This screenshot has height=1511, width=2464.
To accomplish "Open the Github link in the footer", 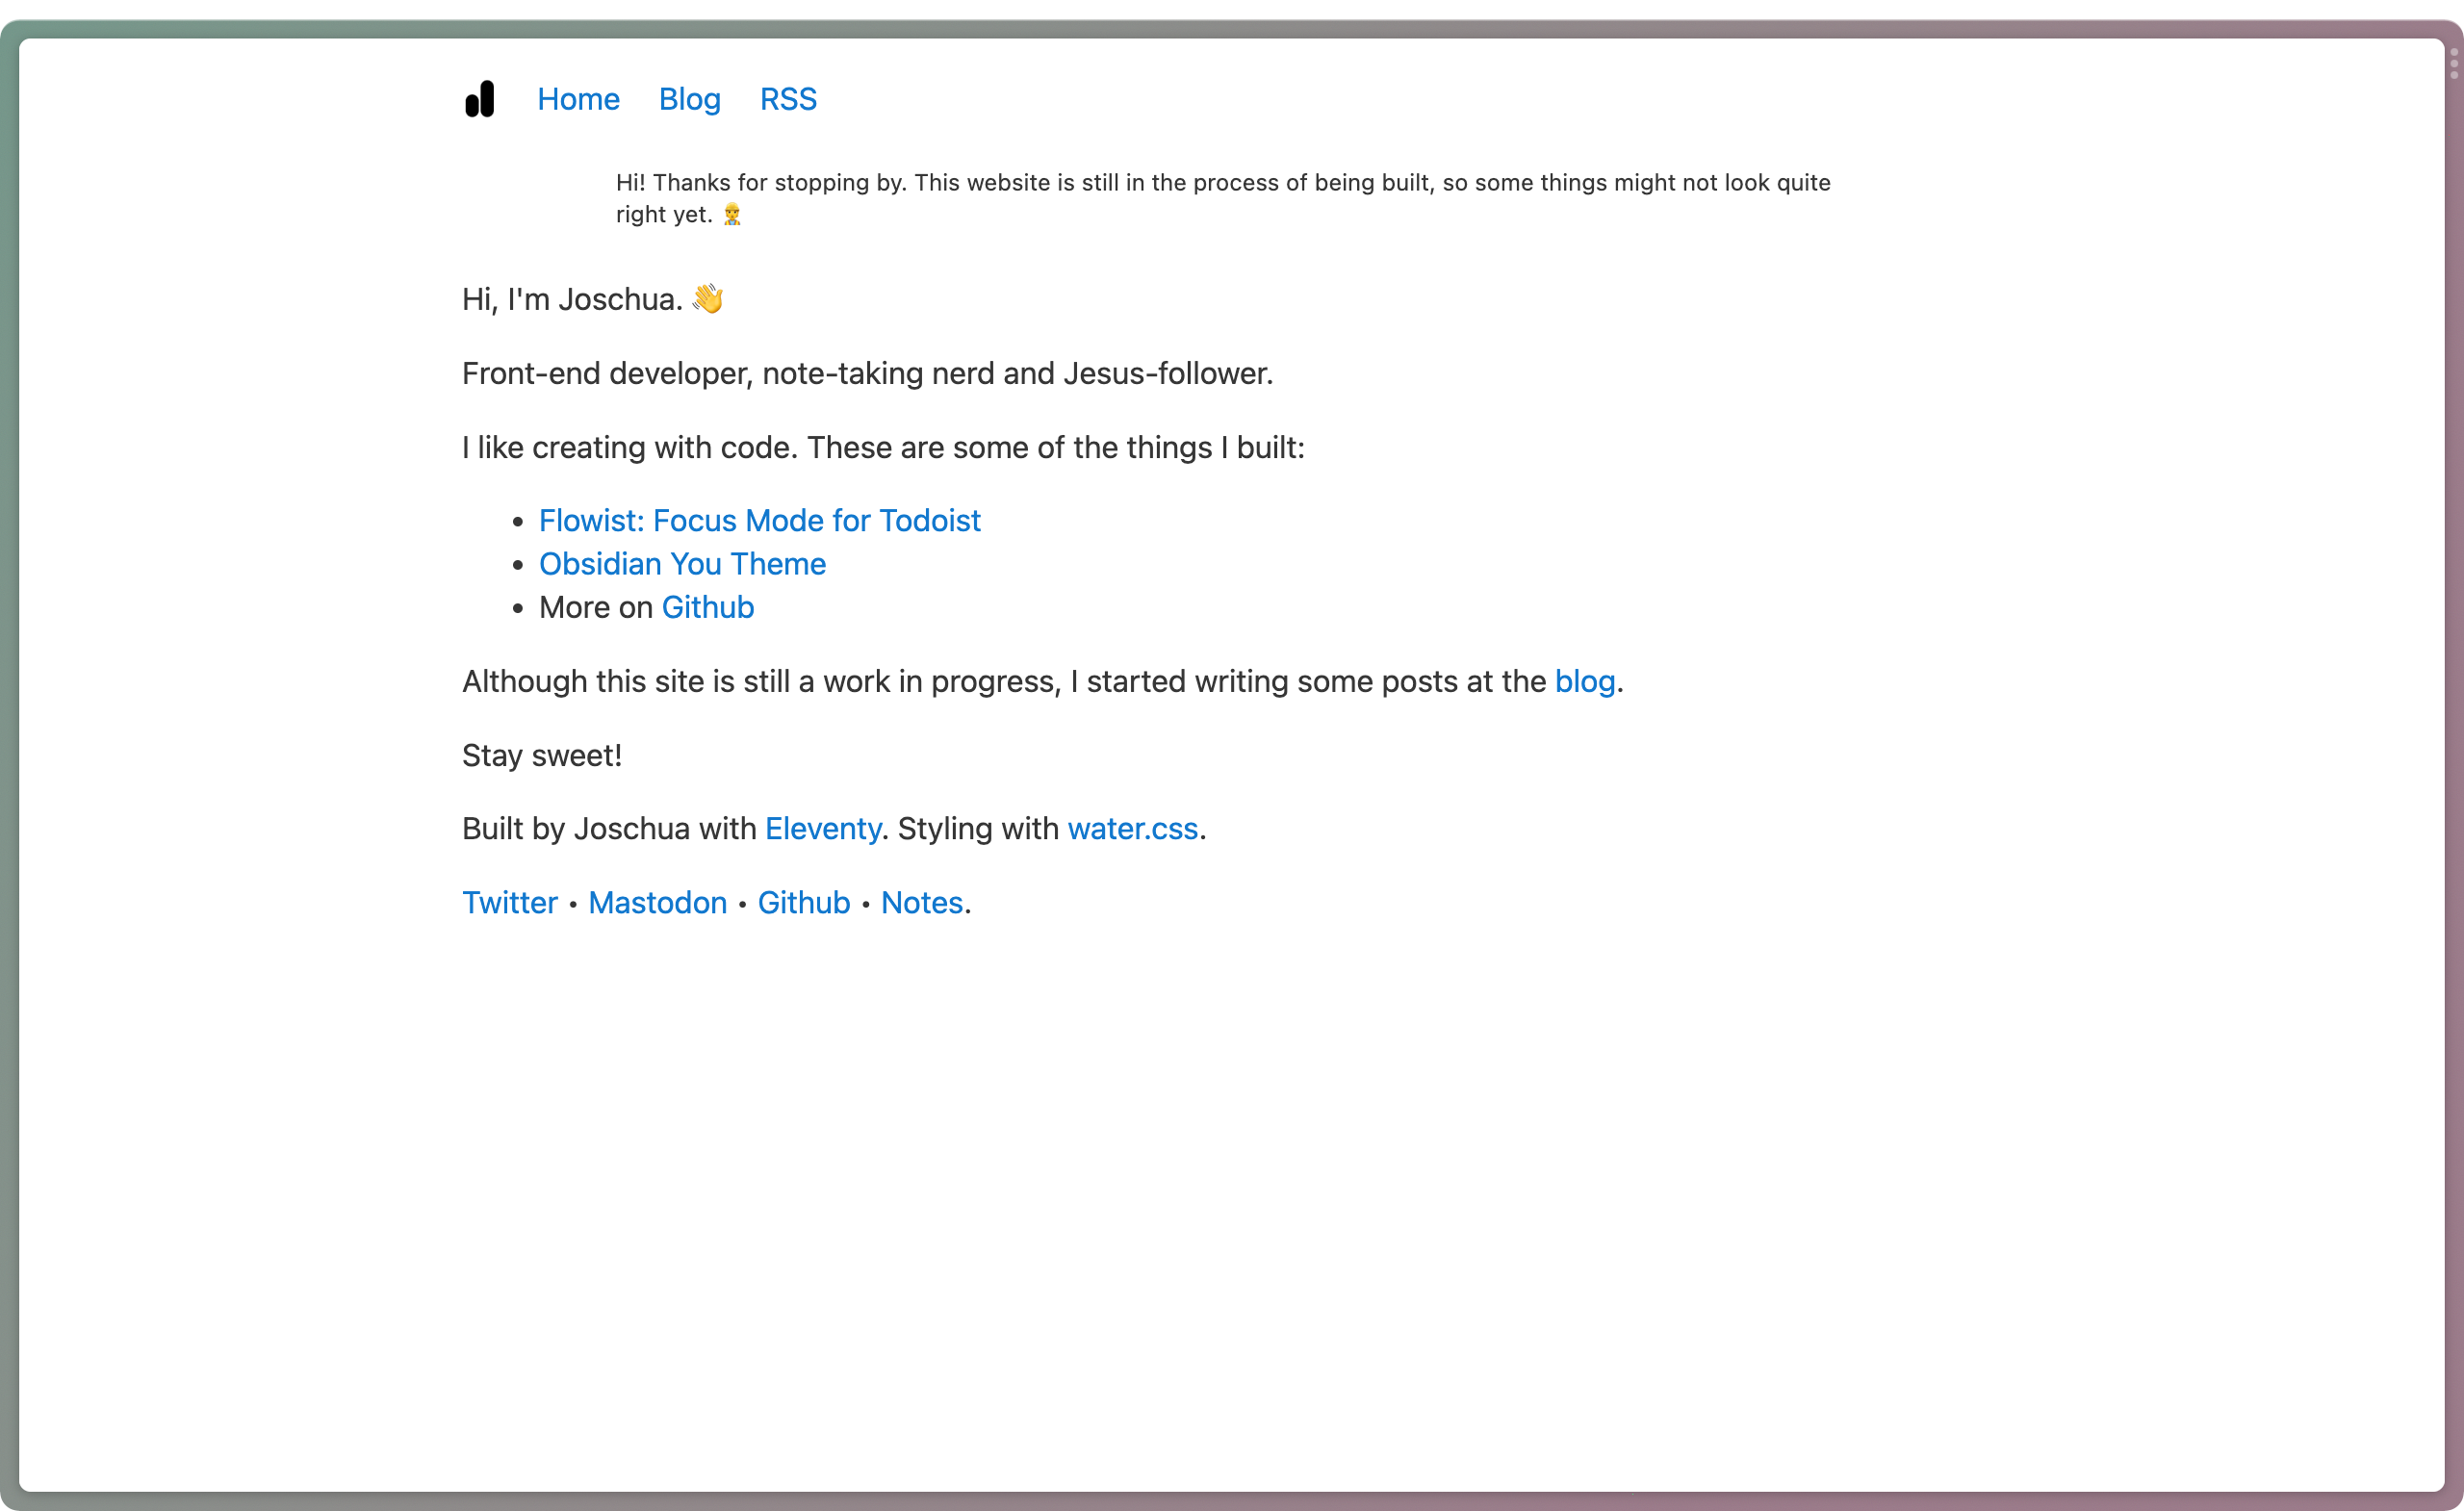I will point(803,902).
